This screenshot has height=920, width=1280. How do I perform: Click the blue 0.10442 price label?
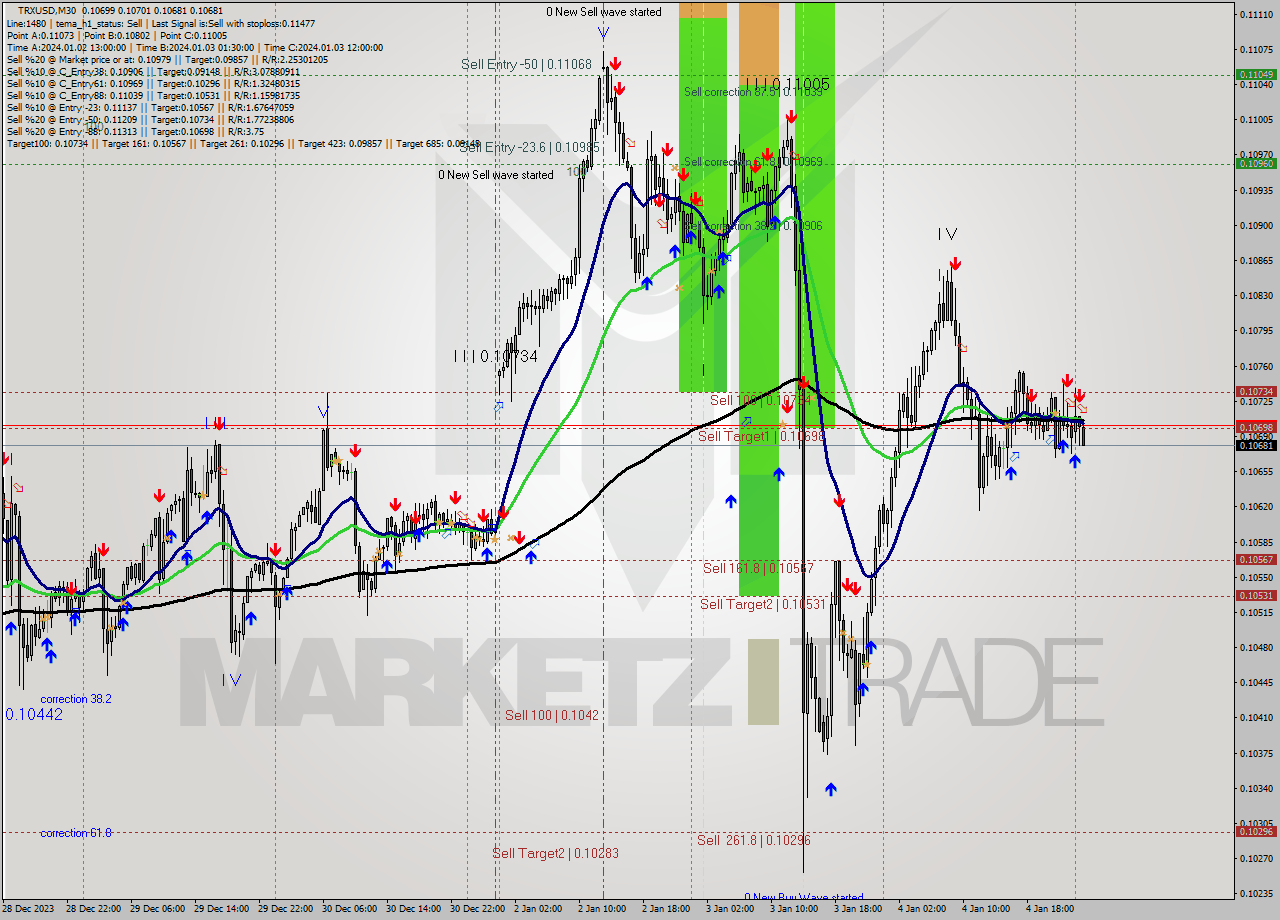pyautogui.click(x=34, y=714)
